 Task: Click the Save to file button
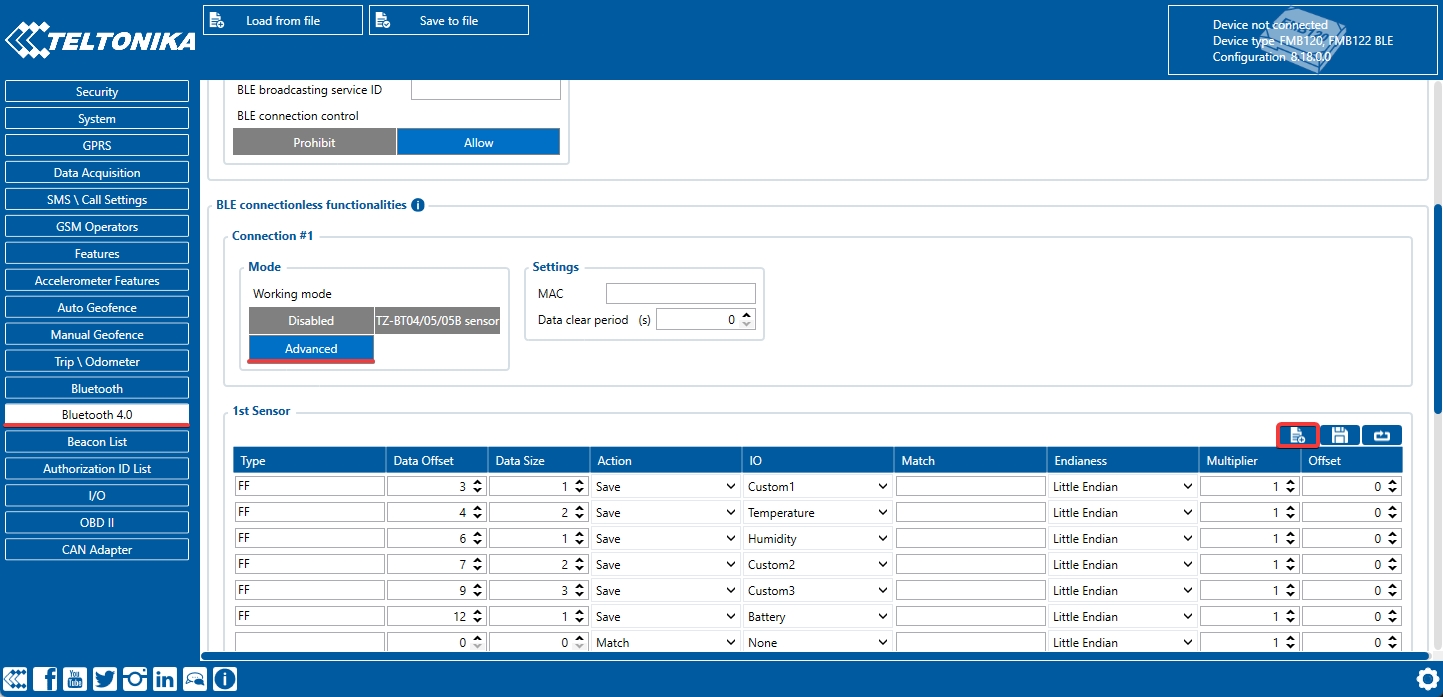pos(449,21)
